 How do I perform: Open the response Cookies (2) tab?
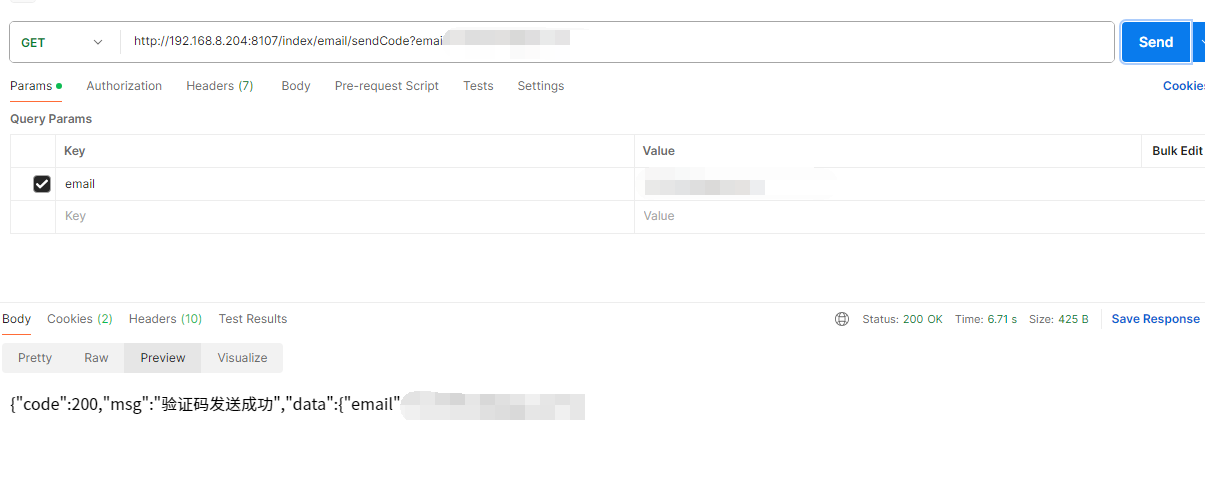point(80,319)
